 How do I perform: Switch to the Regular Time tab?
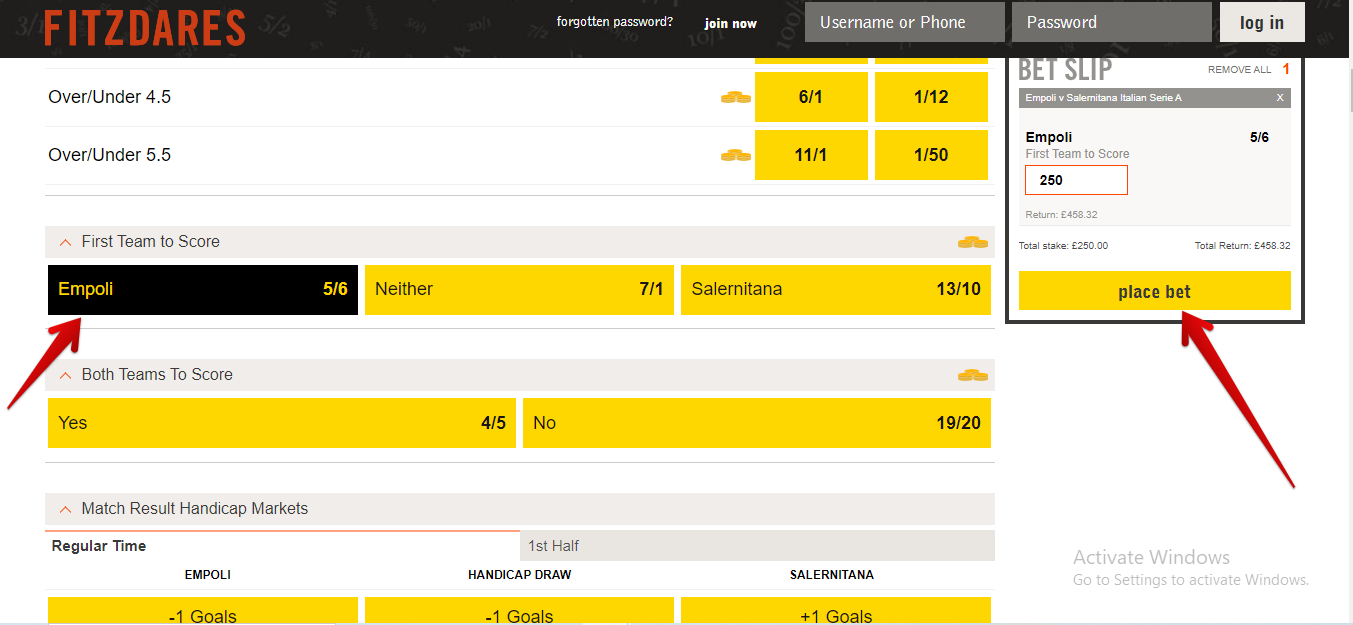282,546
